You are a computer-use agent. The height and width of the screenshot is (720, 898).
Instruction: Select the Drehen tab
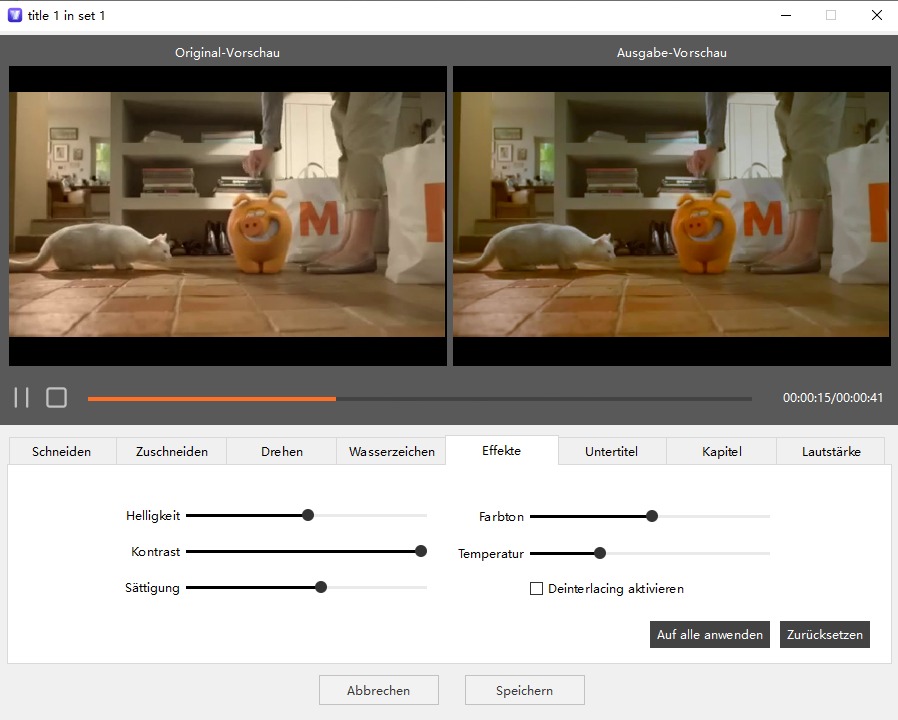pos(281,451)
